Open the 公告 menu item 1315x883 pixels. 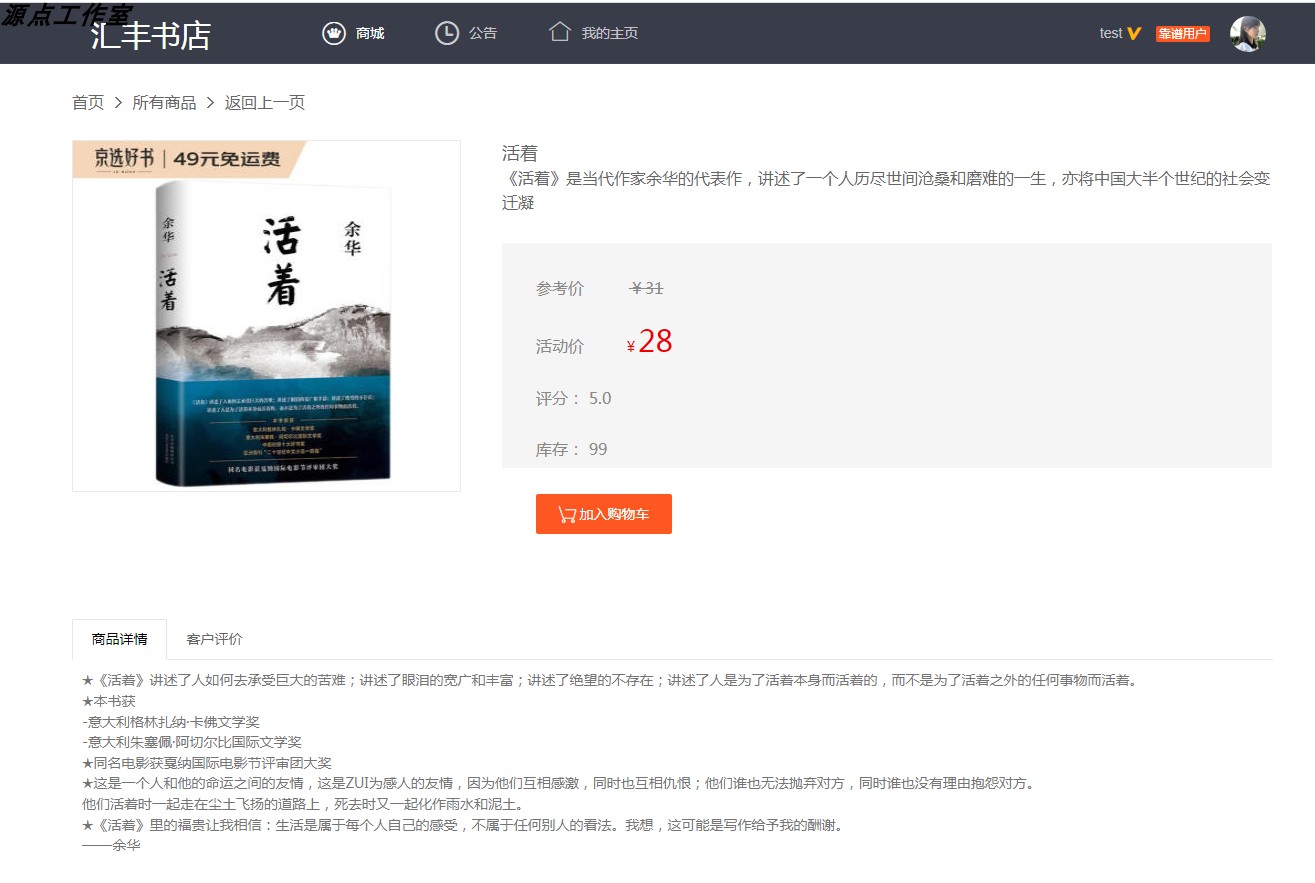pyautogui.click(x=483, y=33)
